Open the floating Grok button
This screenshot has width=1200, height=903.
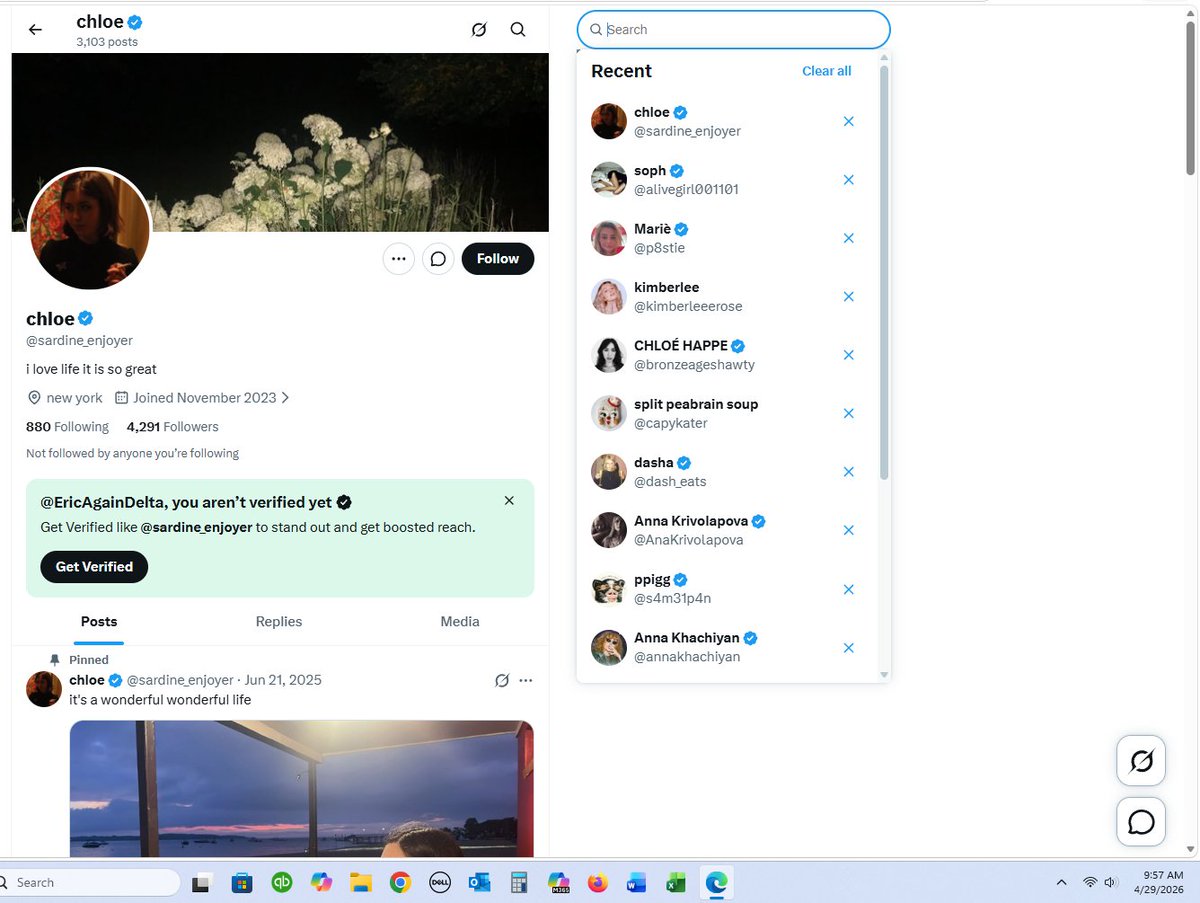1141,761
